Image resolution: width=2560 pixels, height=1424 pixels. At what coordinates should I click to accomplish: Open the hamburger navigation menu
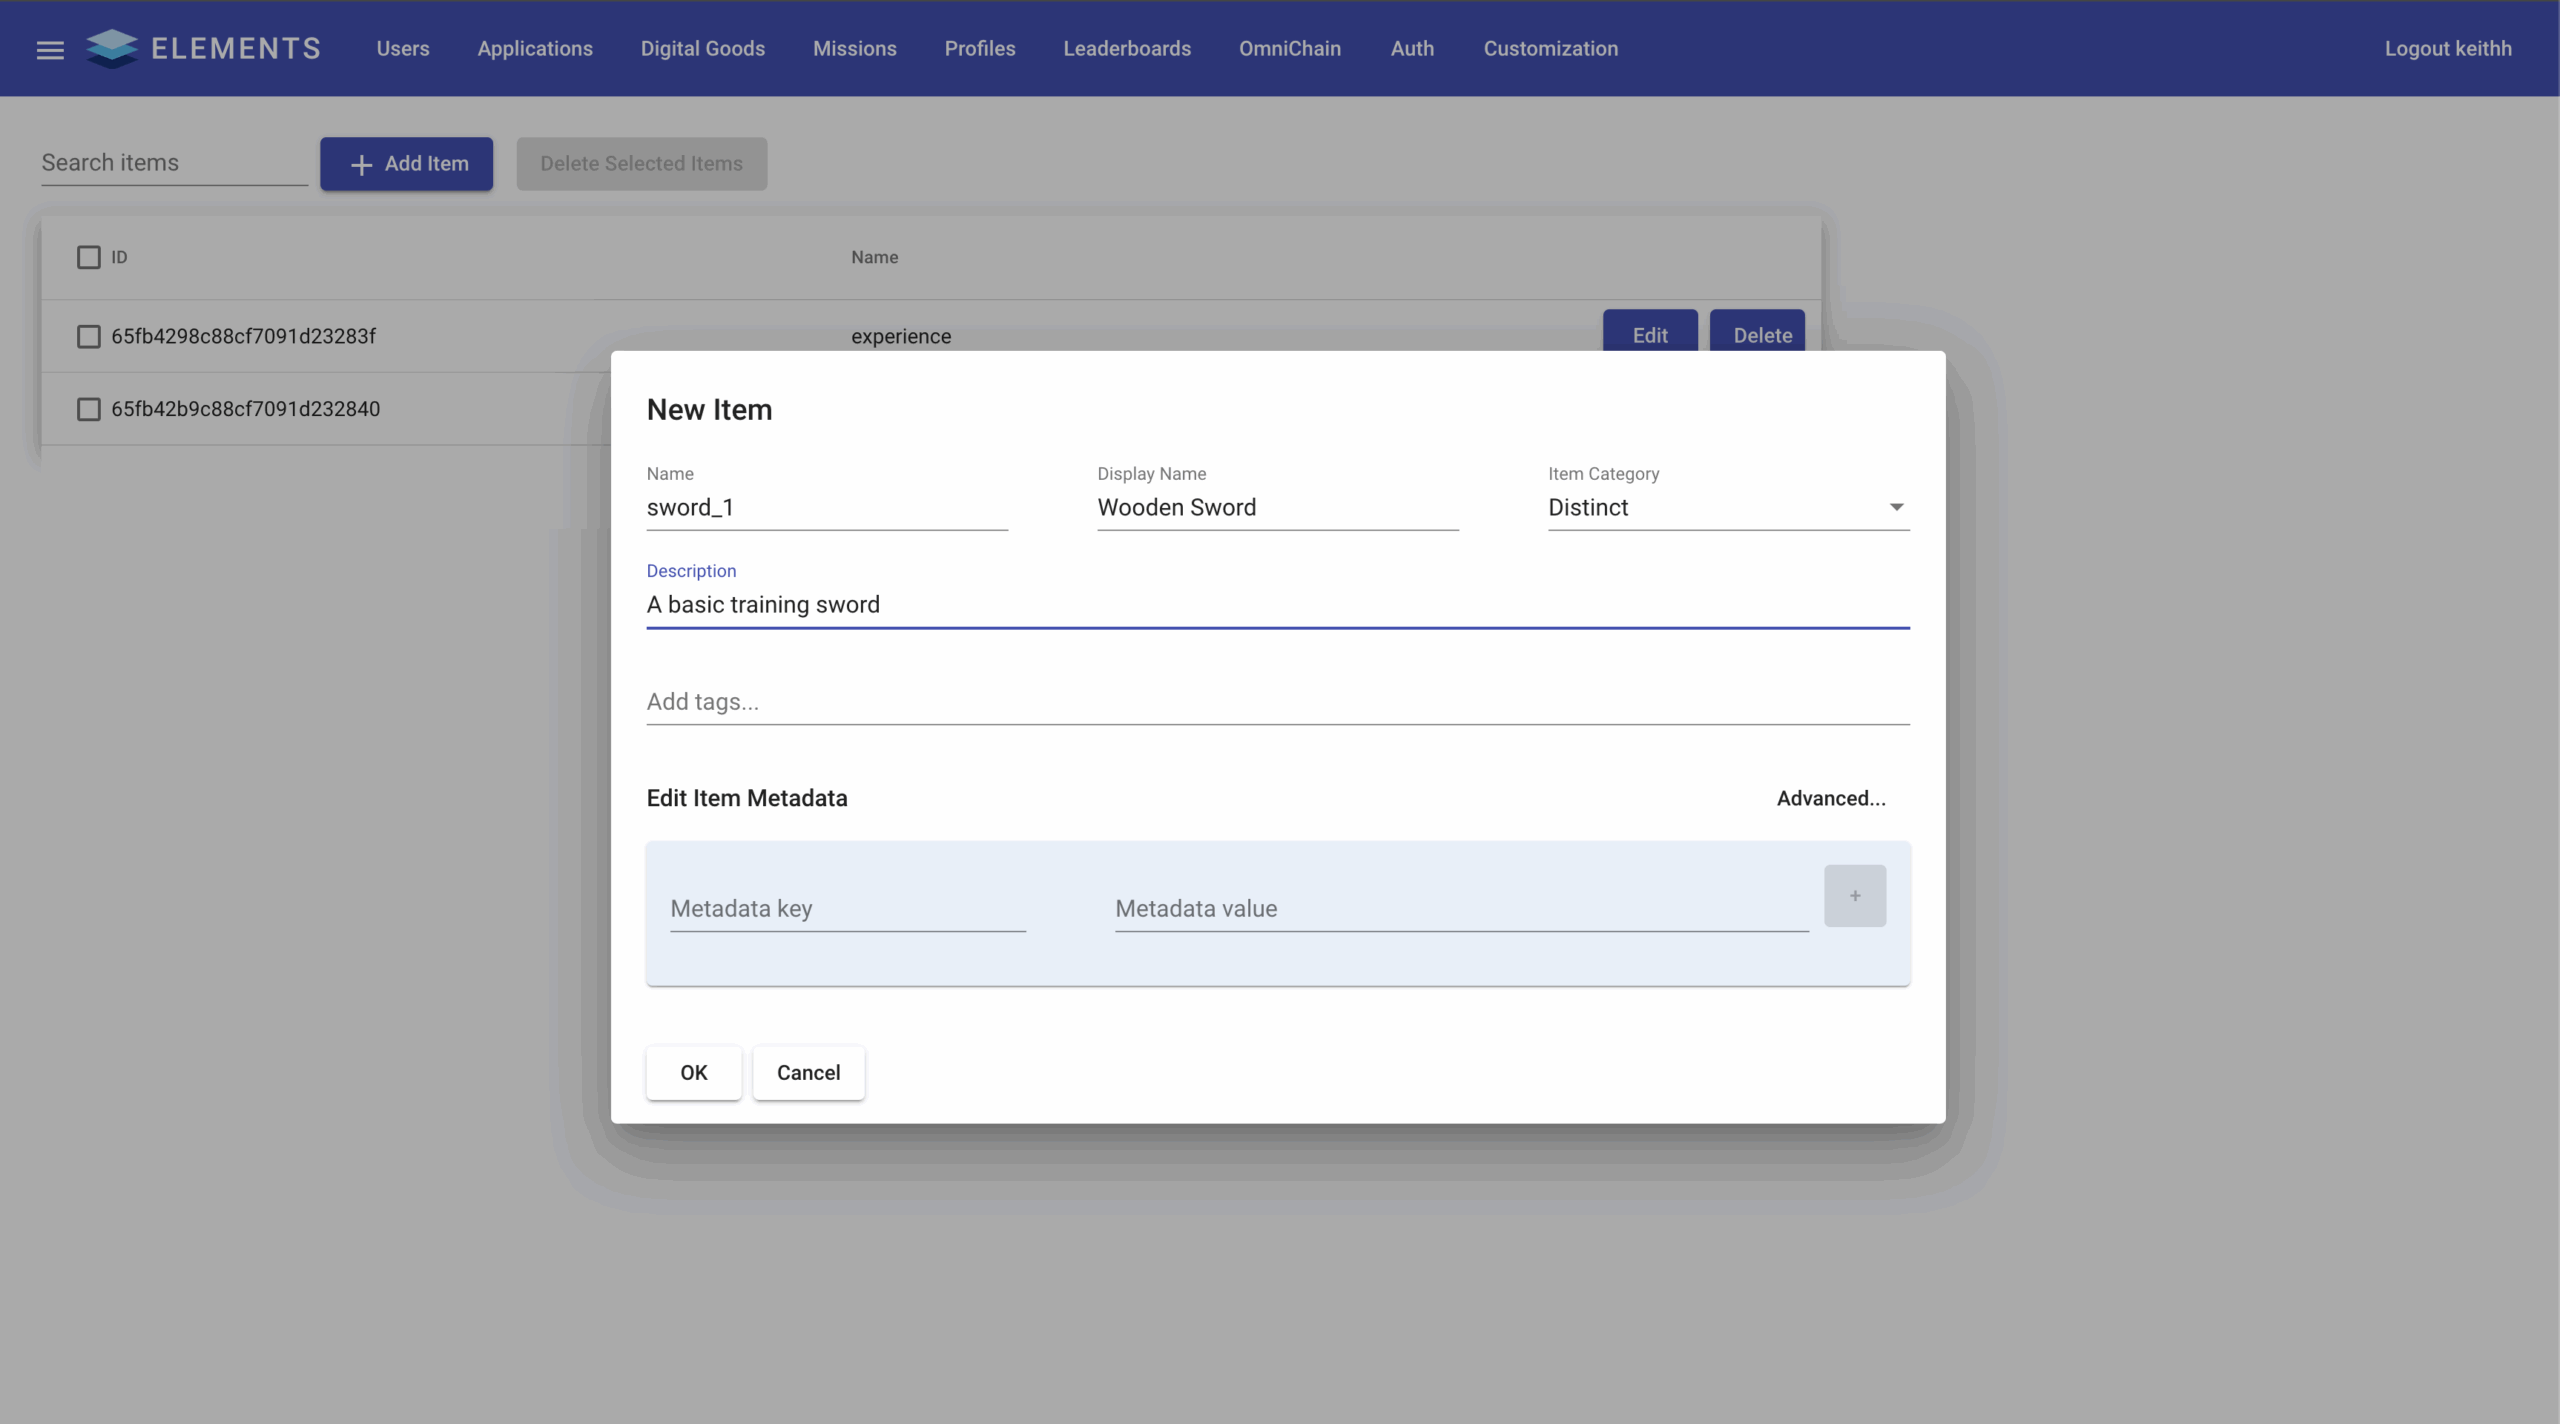[x=50, y=49]
